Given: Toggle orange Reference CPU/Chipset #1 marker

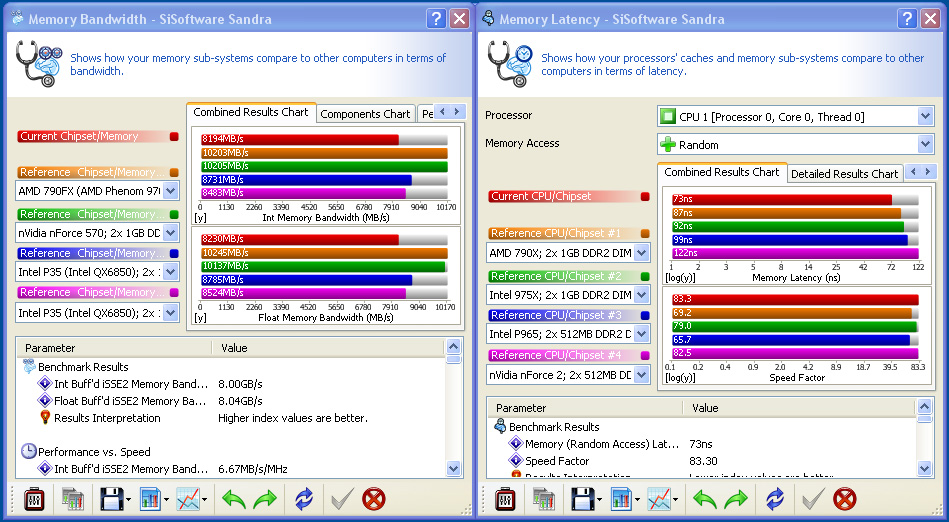Looking at the screenshot, I should [x=645, y=234].
